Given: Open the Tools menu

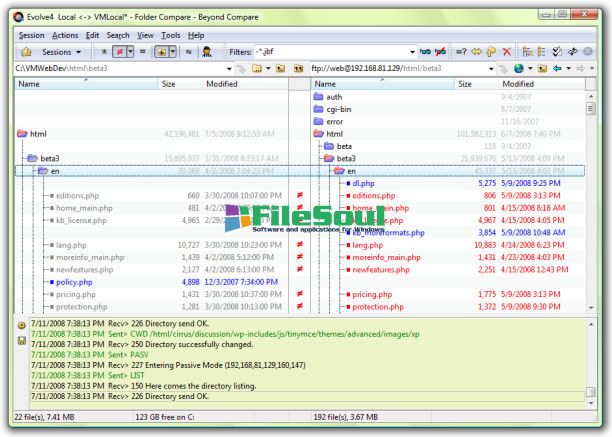Looking at the screenshot, I should tap(170, 35).
